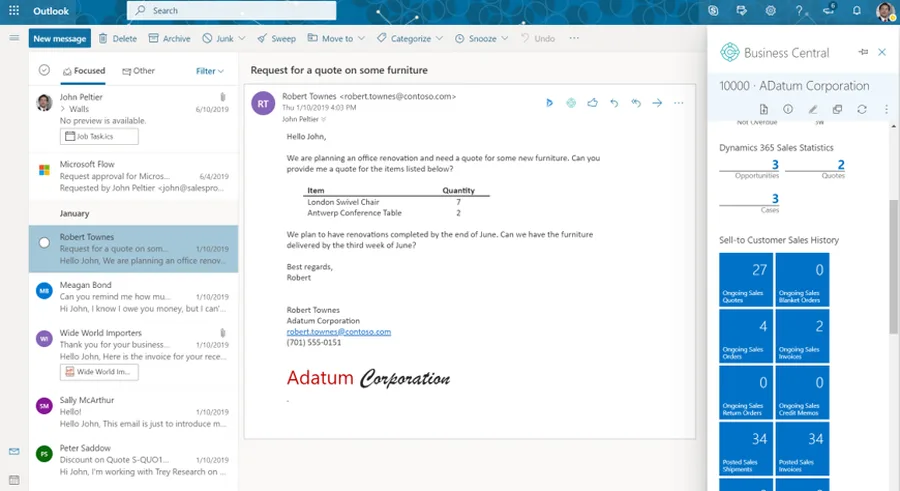The width and height of the screenshot is (900, 491).
Task: Expand the Walls conversation chevron
Action: [63, 109]
